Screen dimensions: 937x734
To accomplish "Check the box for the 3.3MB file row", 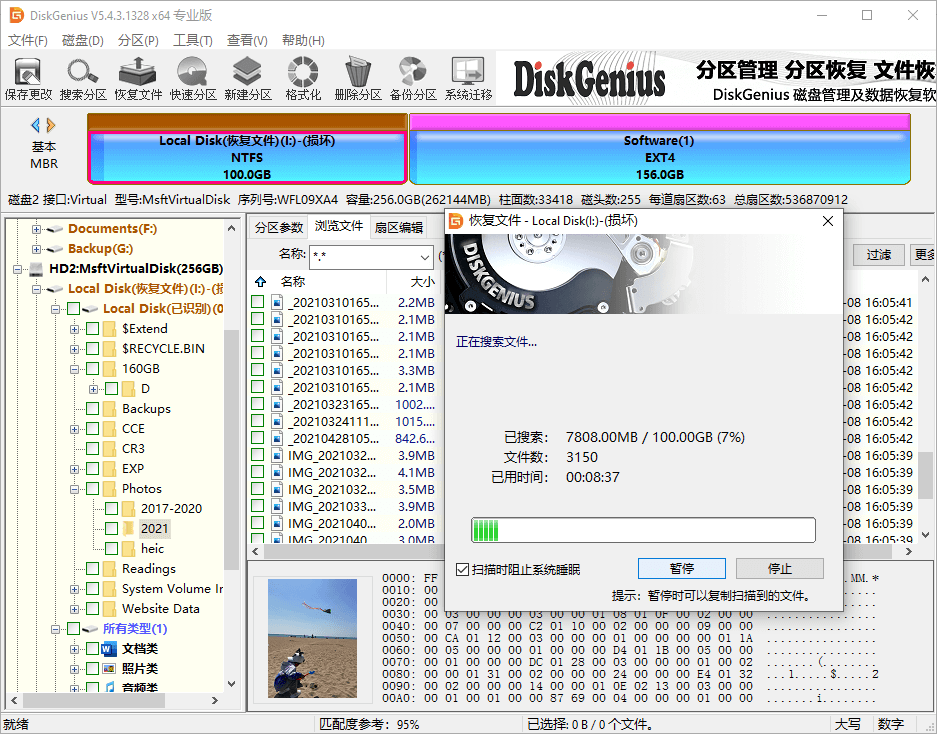I will (x=258, y=370).
